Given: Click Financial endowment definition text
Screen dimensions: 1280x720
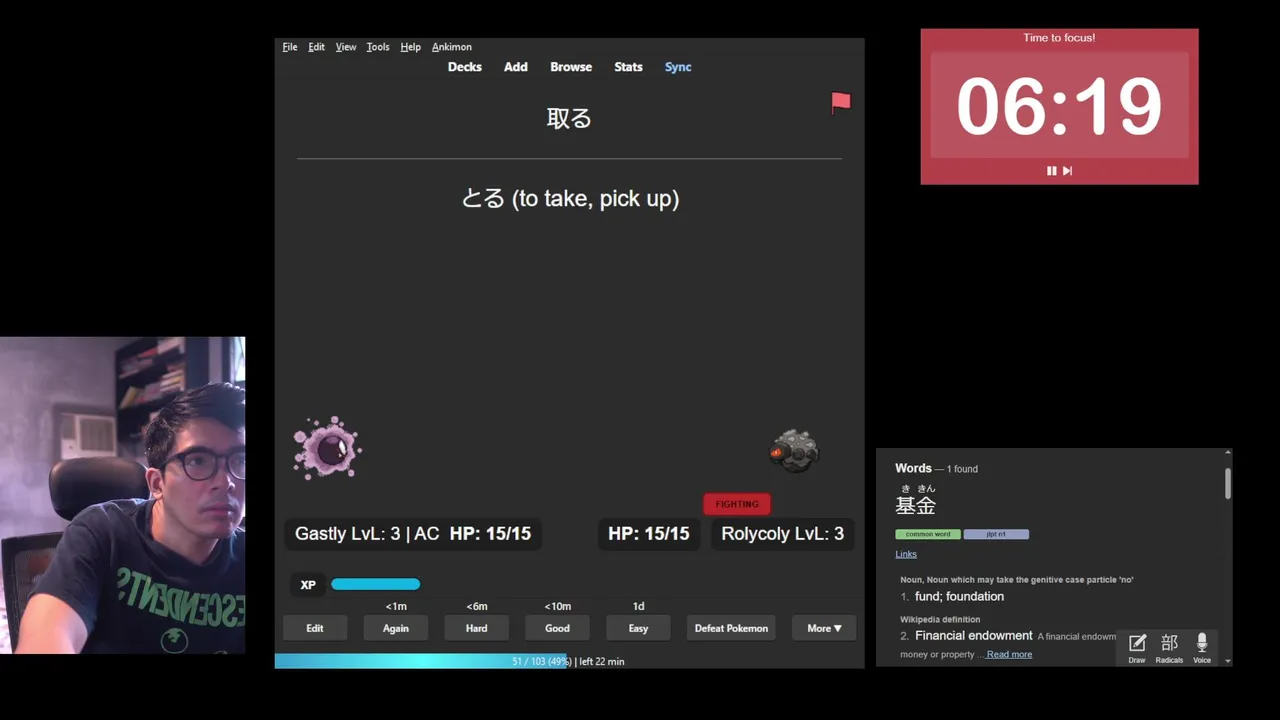Looking at the screenshot, I should [x=974, y=636].
